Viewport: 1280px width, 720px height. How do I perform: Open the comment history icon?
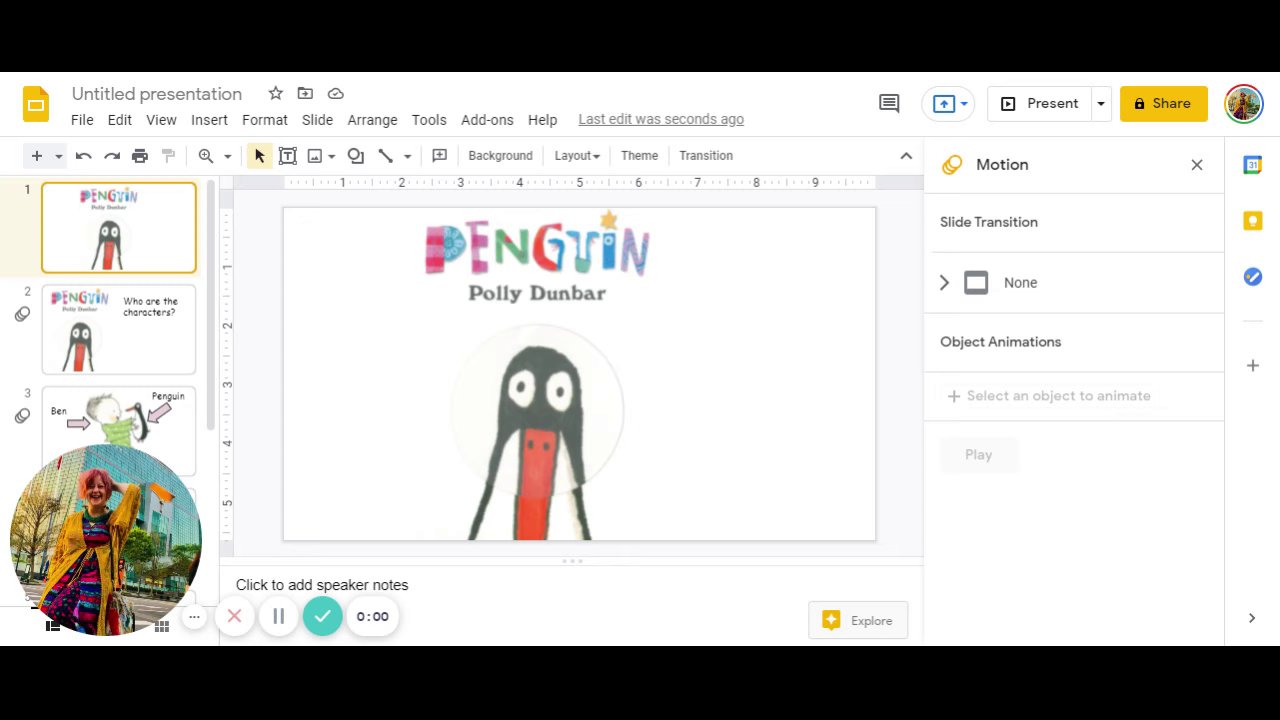click(889, 103)
